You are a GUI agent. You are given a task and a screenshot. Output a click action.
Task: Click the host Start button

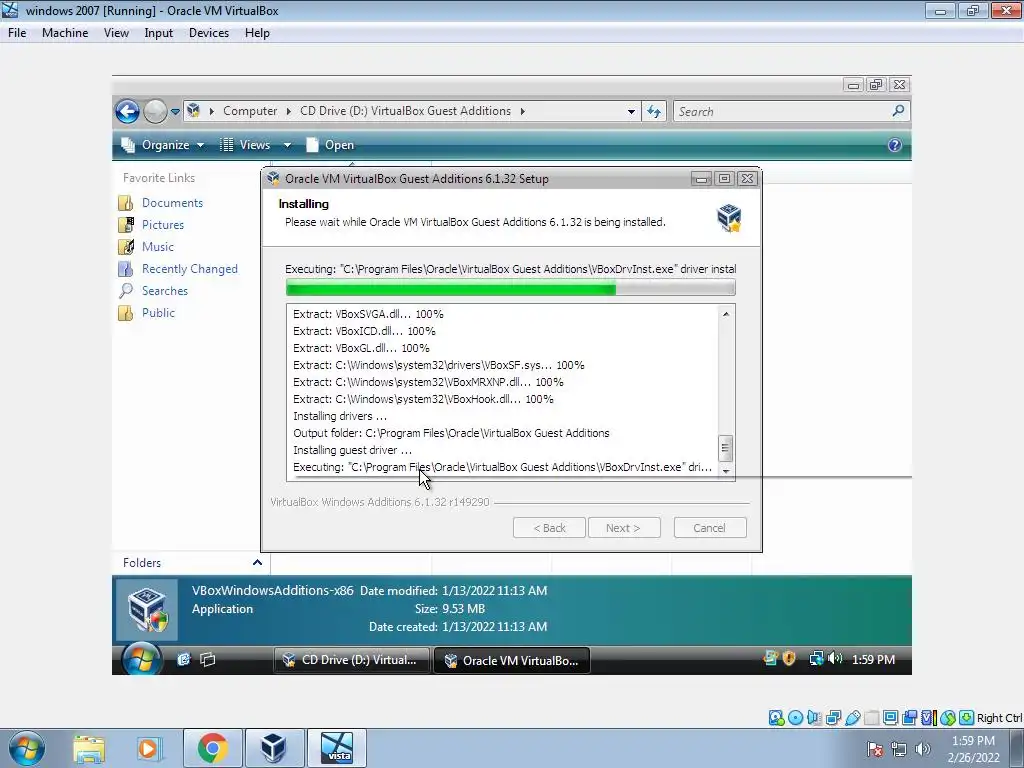27,748
